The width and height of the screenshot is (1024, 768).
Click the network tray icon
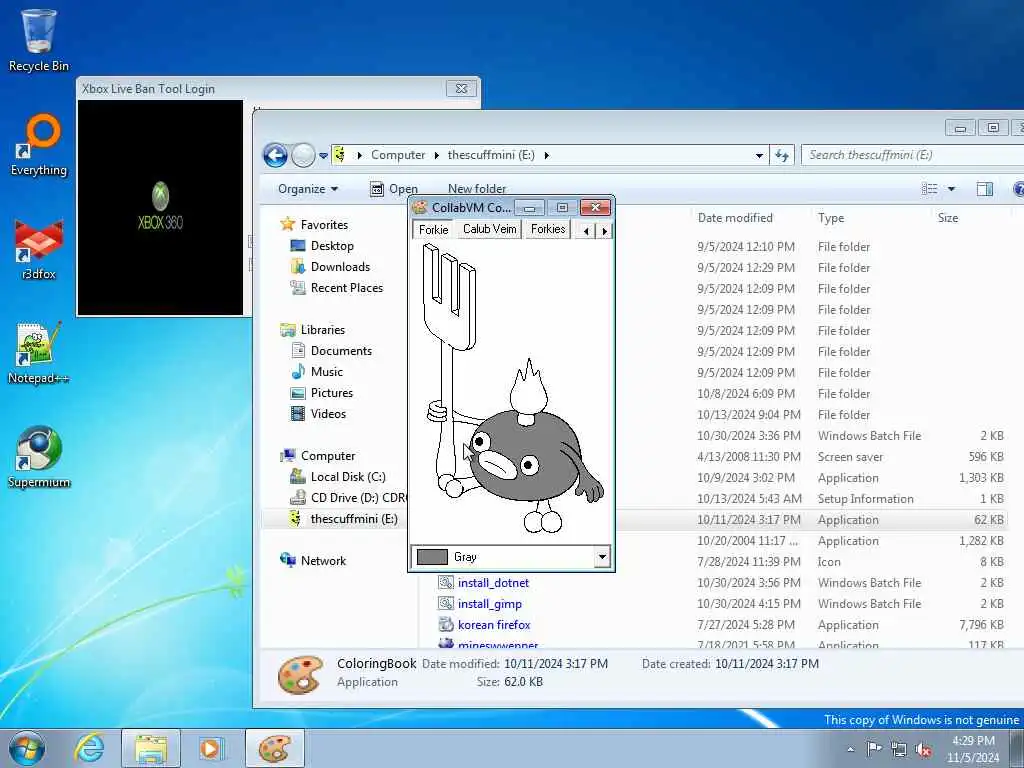pyautogui.click(x=899, y=749)
